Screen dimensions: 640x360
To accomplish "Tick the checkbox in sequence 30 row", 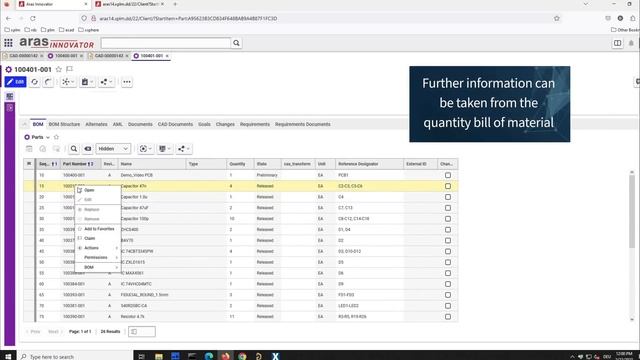I will point(448,219).
